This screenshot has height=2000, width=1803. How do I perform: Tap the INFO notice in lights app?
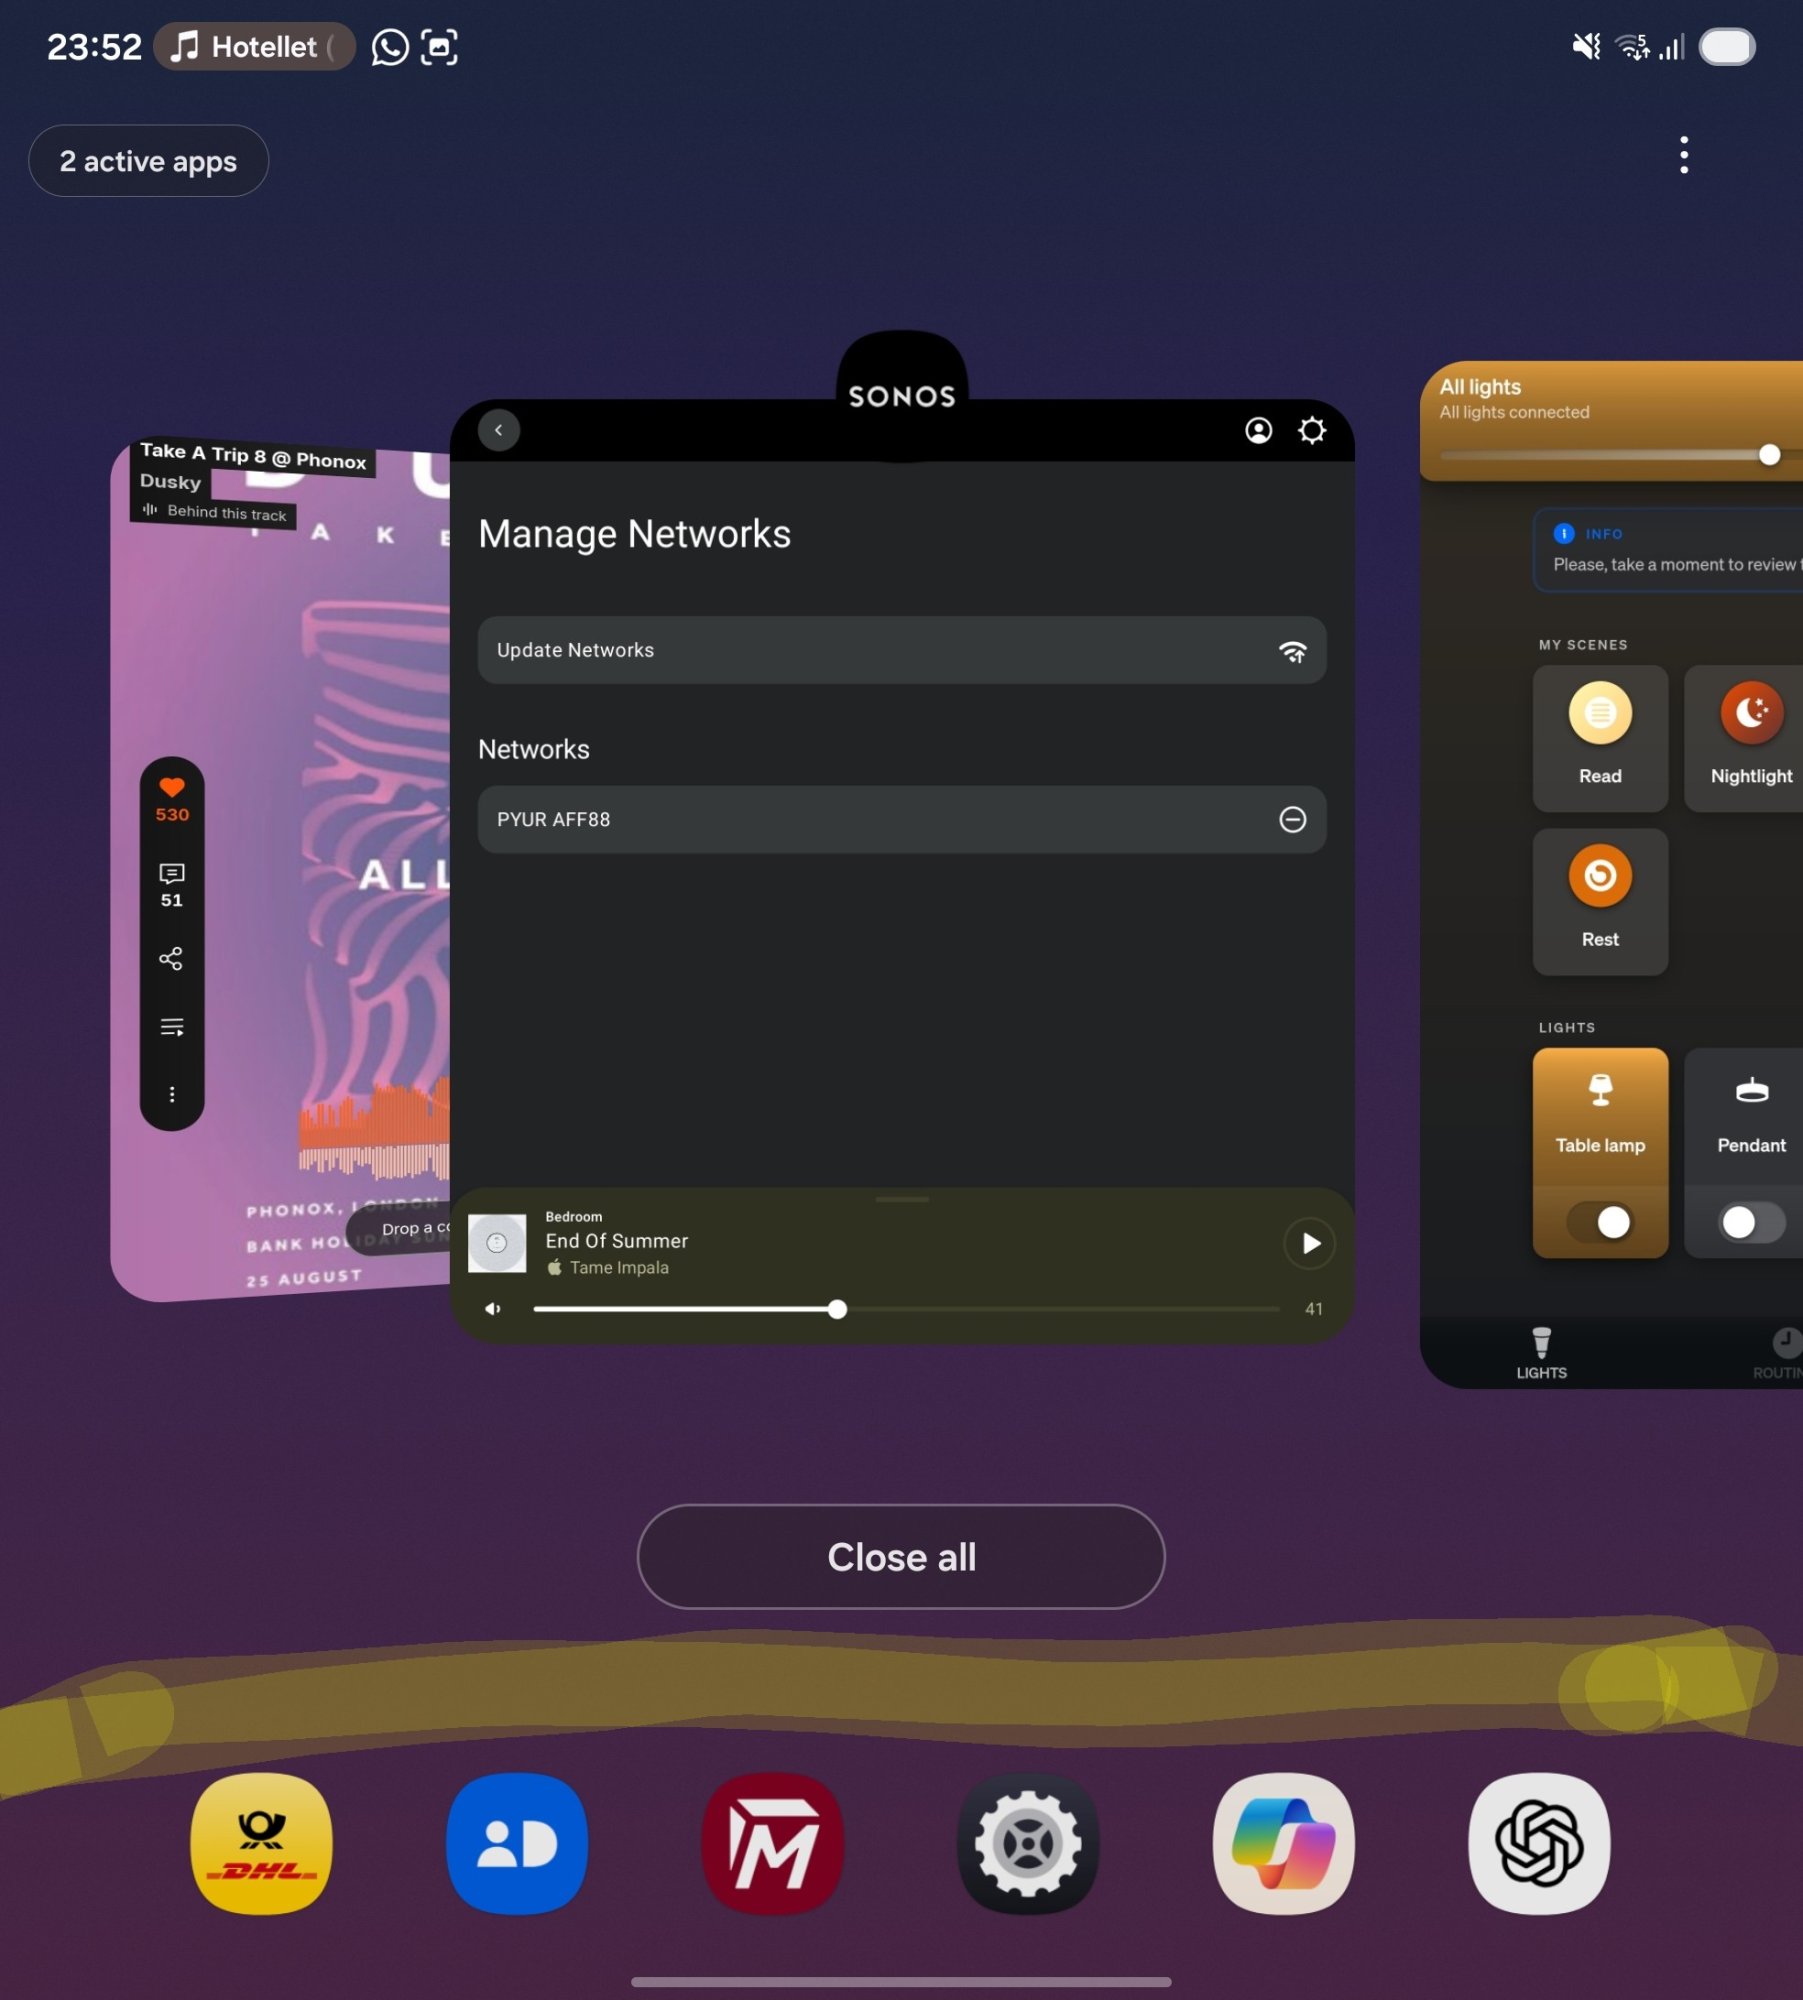tap(1668, 550)
